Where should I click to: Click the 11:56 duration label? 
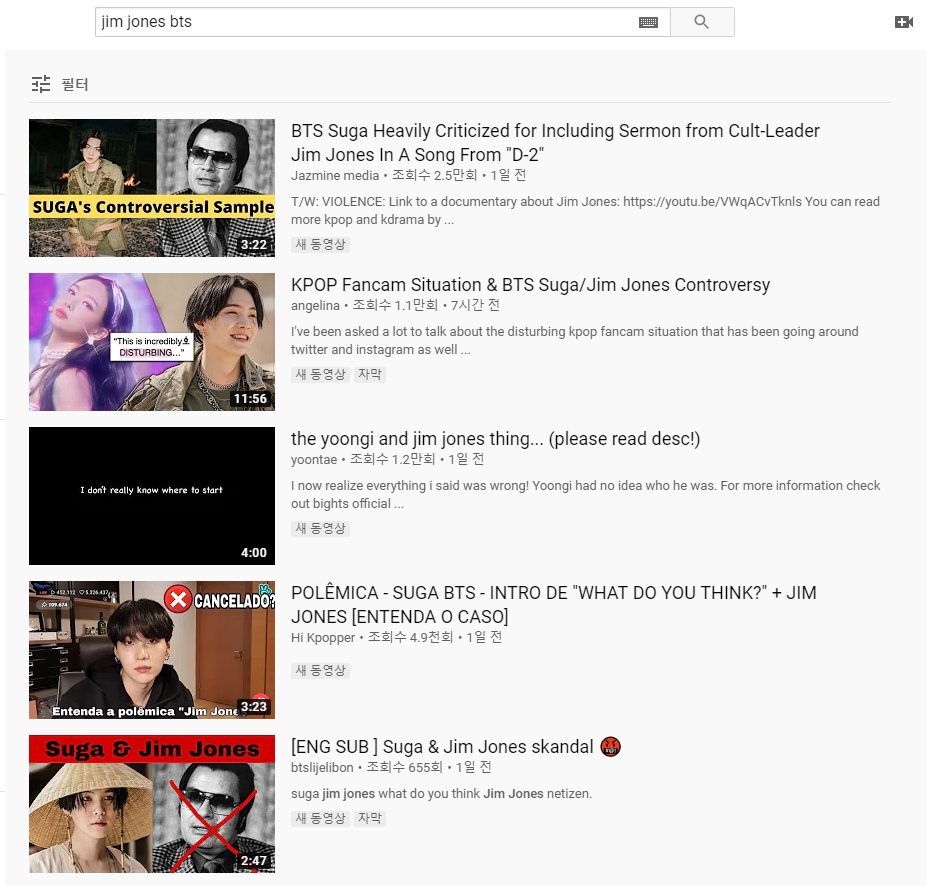pos(250,399)
